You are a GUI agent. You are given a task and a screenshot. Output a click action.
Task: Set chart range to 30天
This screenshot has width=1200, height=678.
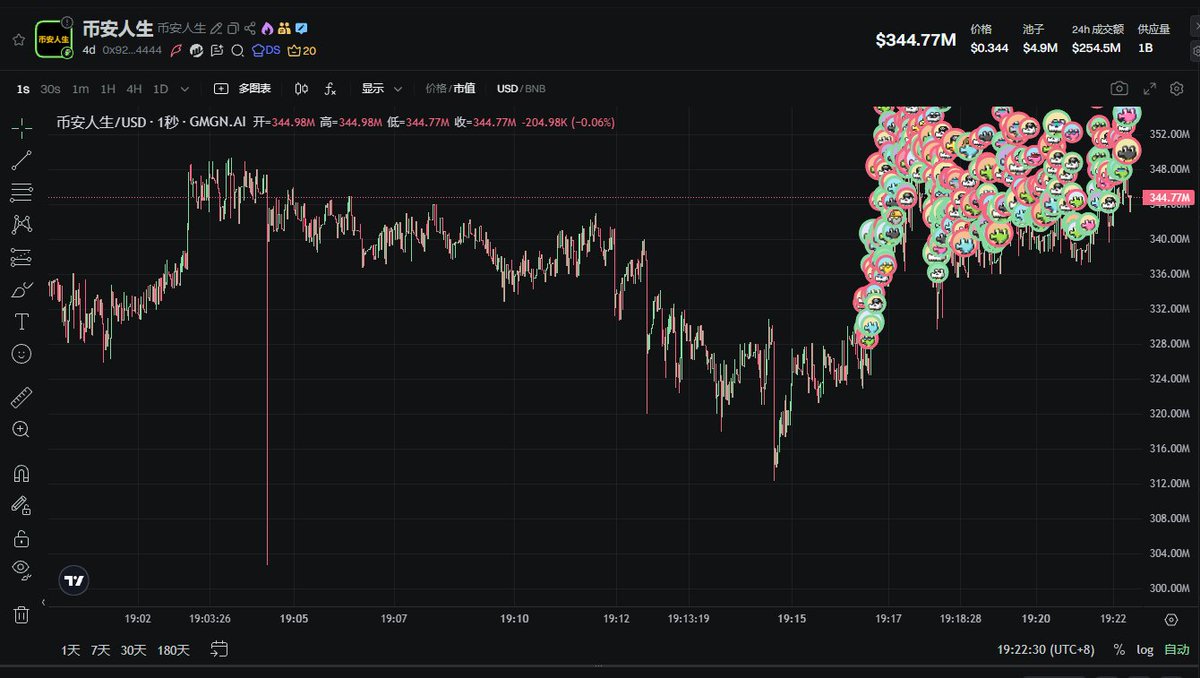point(133,650)
